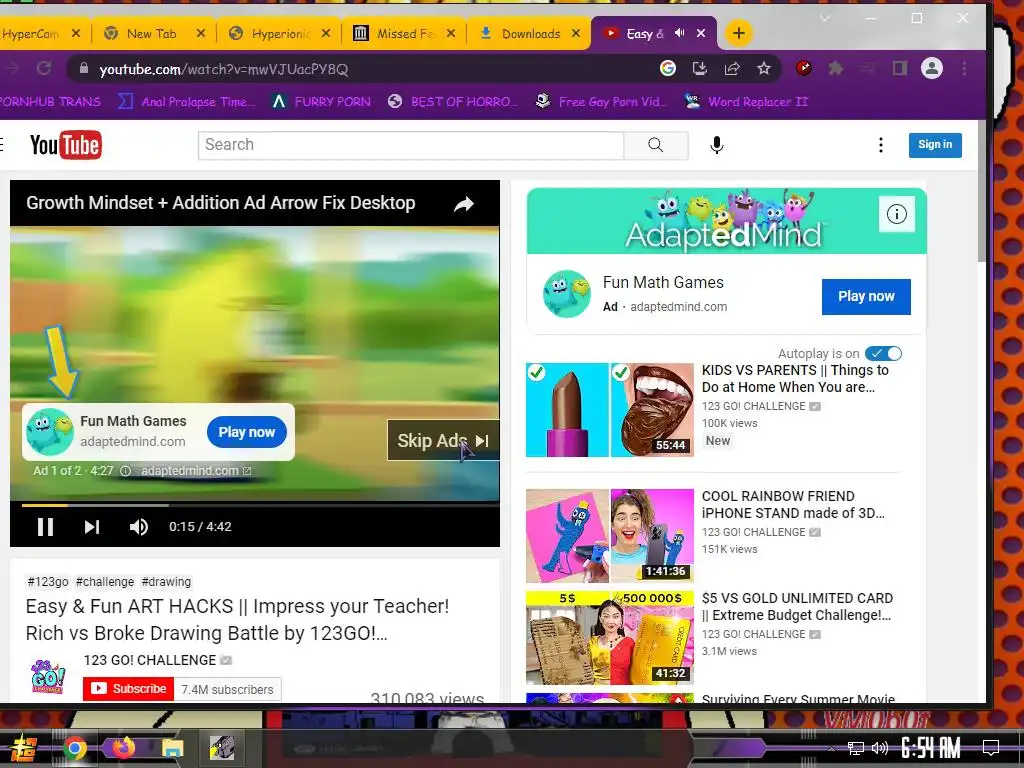Viewport: 1024px width, 768px height.
Task: Mute the Easy & YouTube tab audio icon
Action: click(679, 33)
